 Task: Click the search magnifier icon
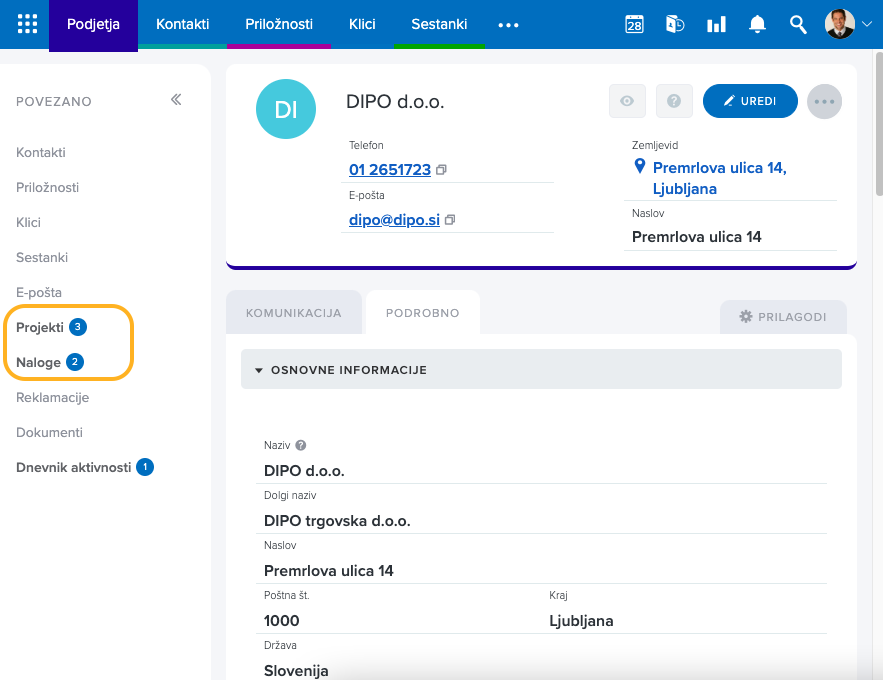[x=797, y=25]
